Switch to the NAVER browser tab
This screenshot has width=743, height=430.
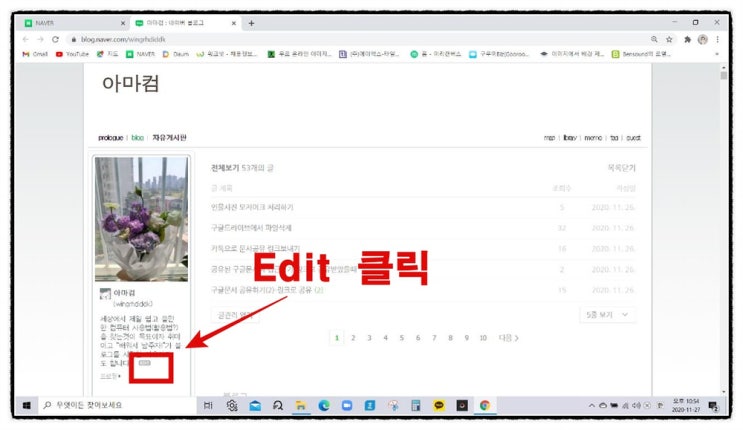[71, 23]
